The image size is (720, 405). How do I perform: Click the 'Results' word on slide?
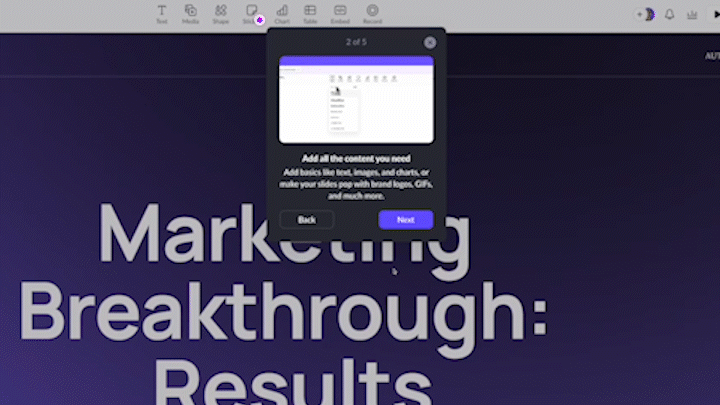[292, 383]
